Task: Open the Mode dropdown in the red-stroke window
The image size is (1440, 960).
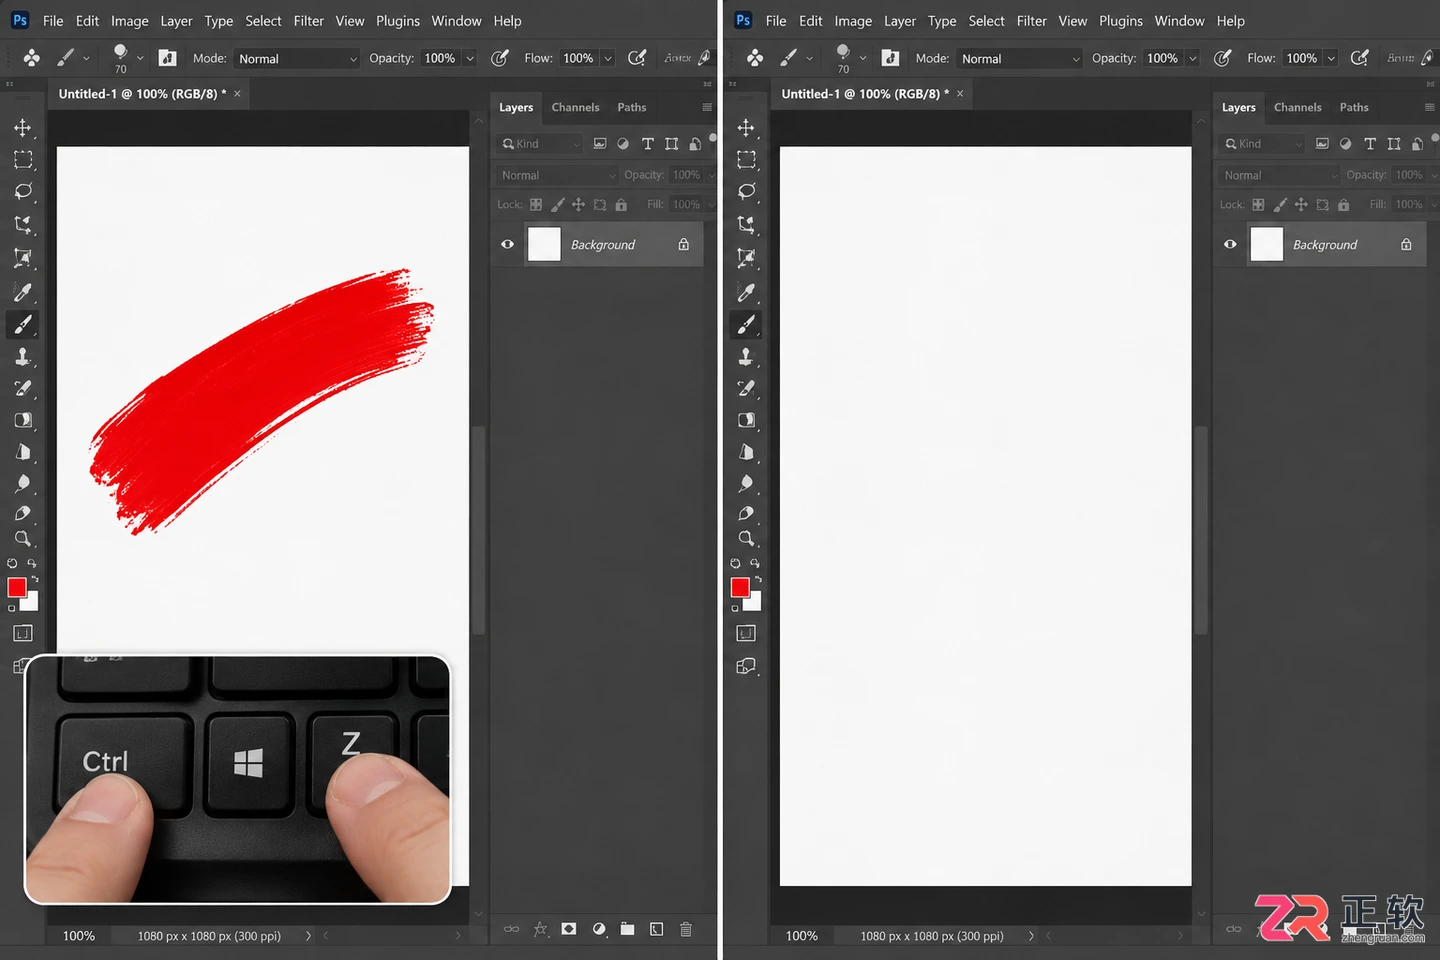Action: [x=297, y=59]
